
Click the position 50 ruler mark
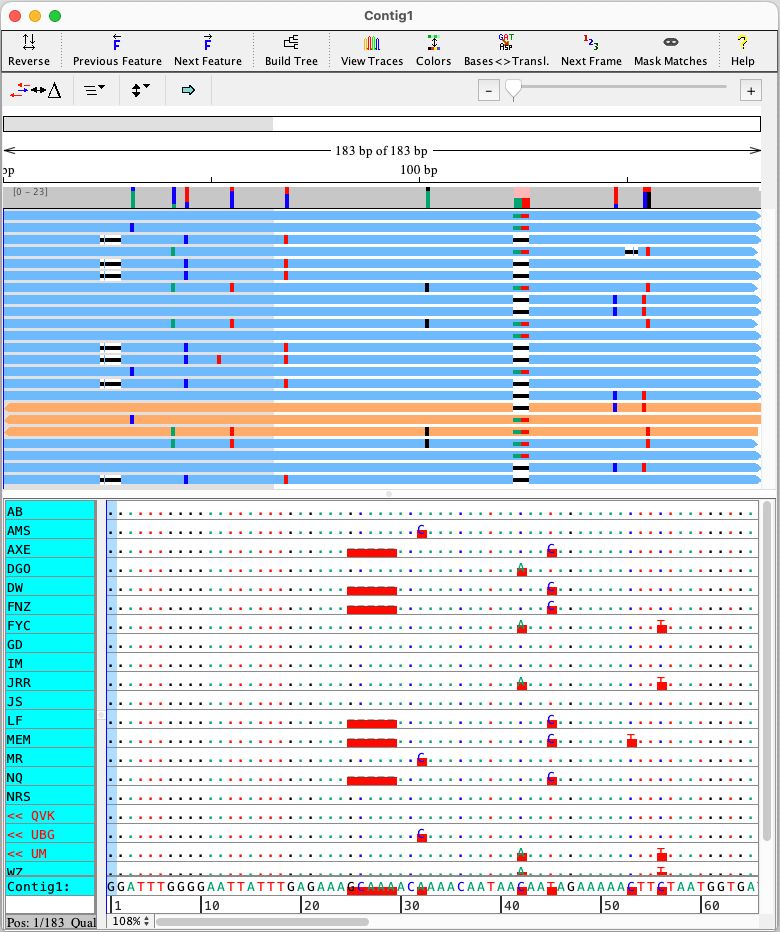[612, 905]
